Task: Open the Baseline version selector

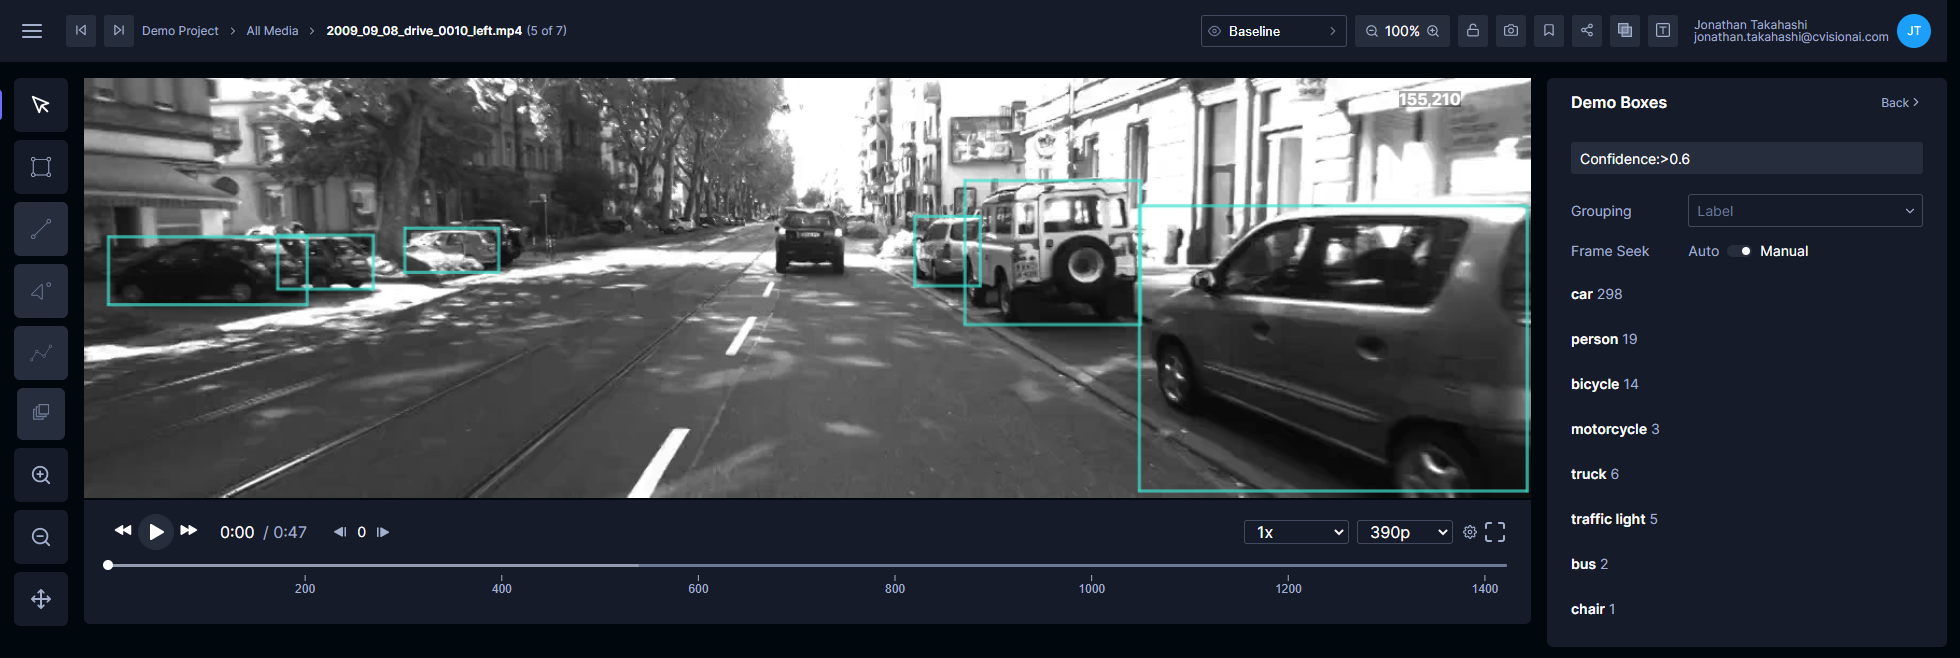Action: pos(1273,31)
